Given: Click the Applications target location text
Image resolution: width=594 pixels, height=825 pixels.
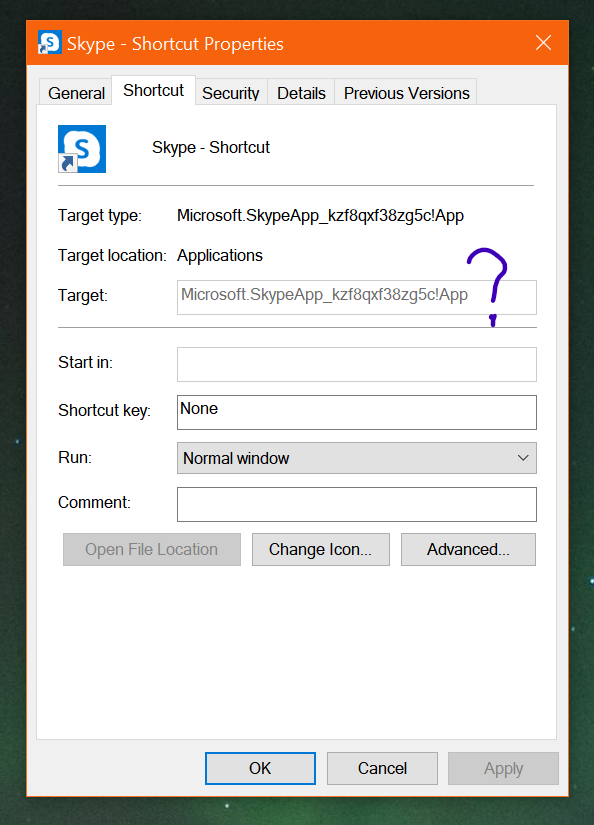Looking at the screenshot, I should (220, 256).
